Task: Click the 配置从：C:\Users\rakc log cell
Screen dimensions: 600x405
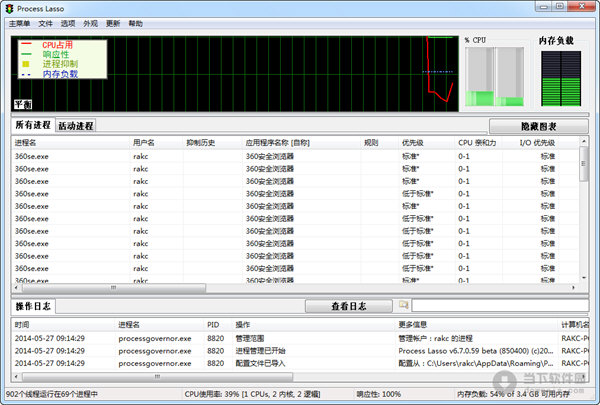Action: point(476,363)
